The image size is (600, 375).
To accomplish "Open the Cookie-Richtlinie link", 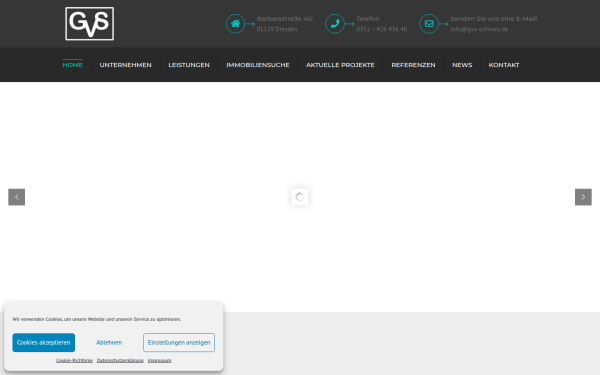I will tap(74, 360).
